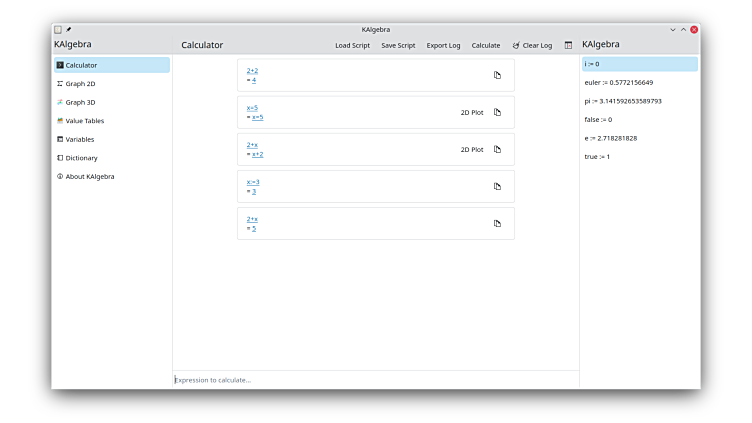Copy the x:=3 result entry
This screenshot has height=423, width=752.
click(497, 186)
